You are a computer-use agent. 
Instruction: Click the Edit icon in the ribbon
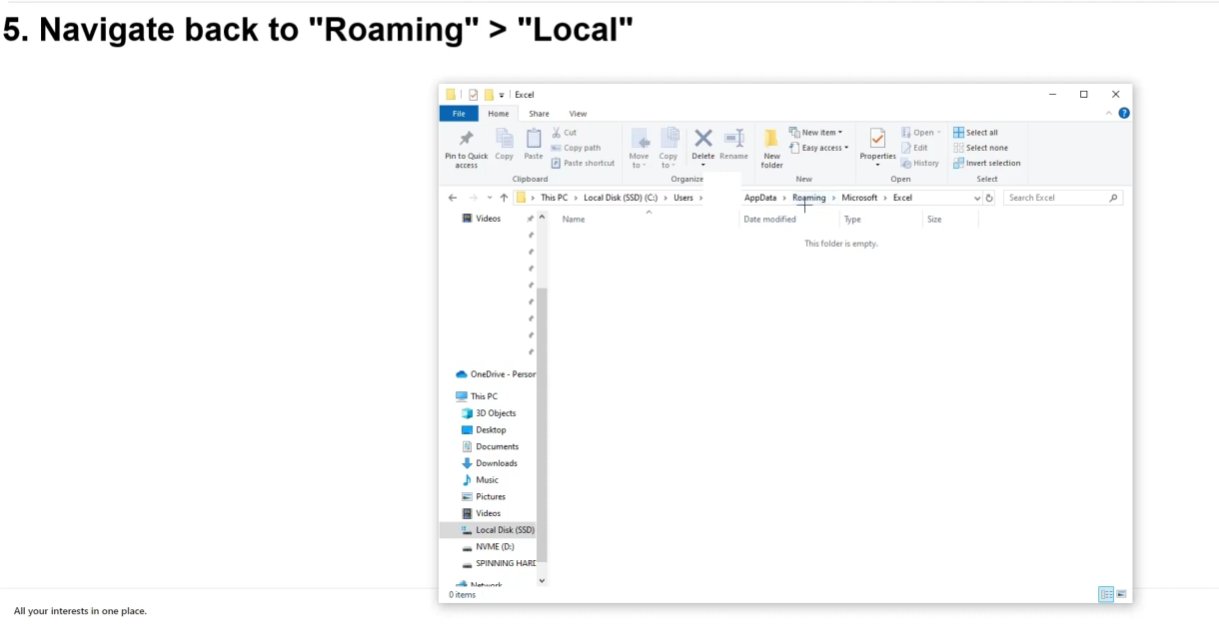[915, 147]
